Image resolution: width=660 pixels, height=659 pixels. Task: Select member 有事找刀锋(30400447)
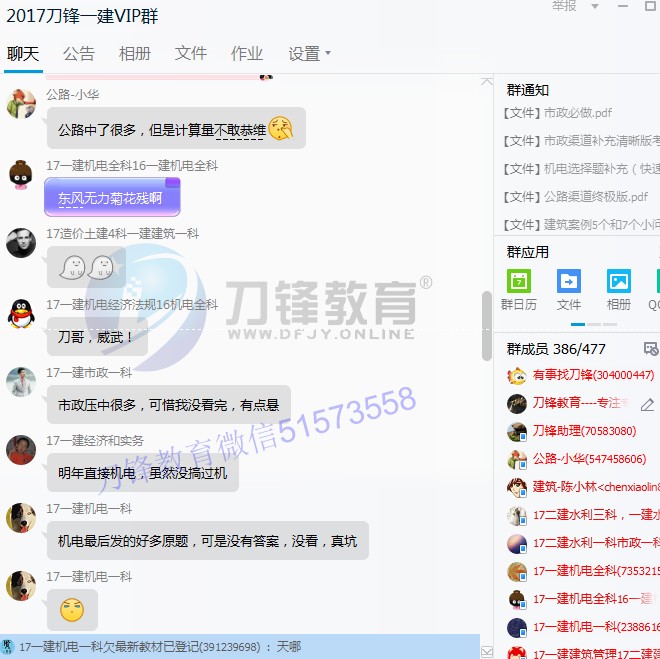point(593,375)
